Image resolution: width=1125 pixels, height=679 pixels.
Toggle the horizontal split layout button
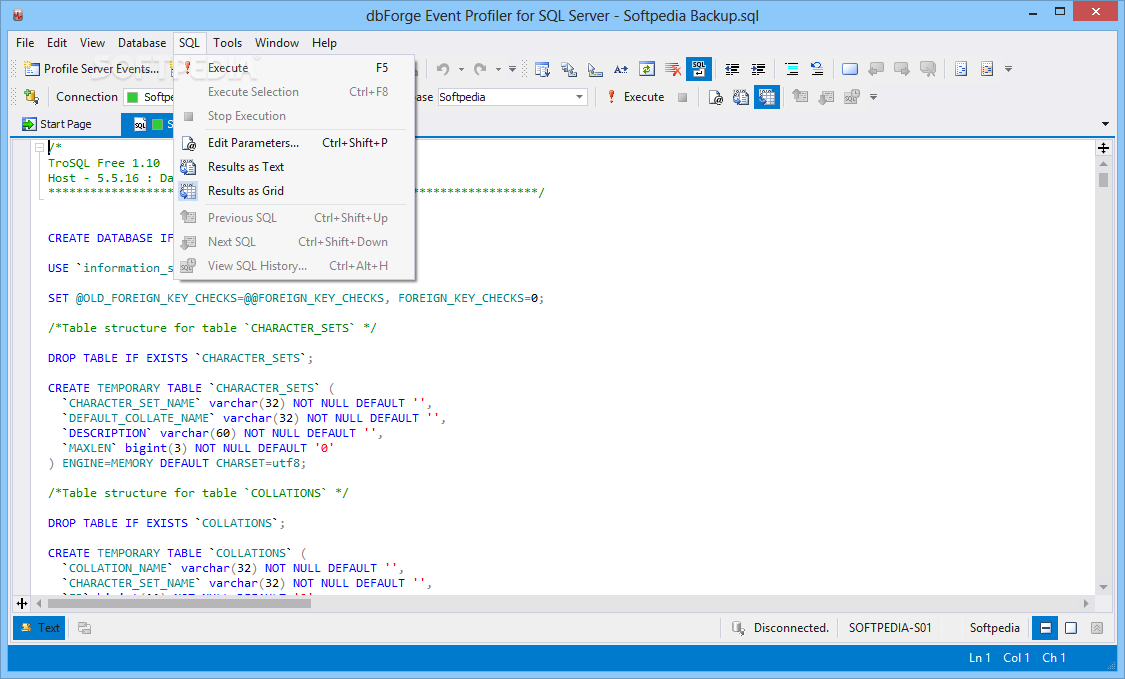coord(1046,628)
